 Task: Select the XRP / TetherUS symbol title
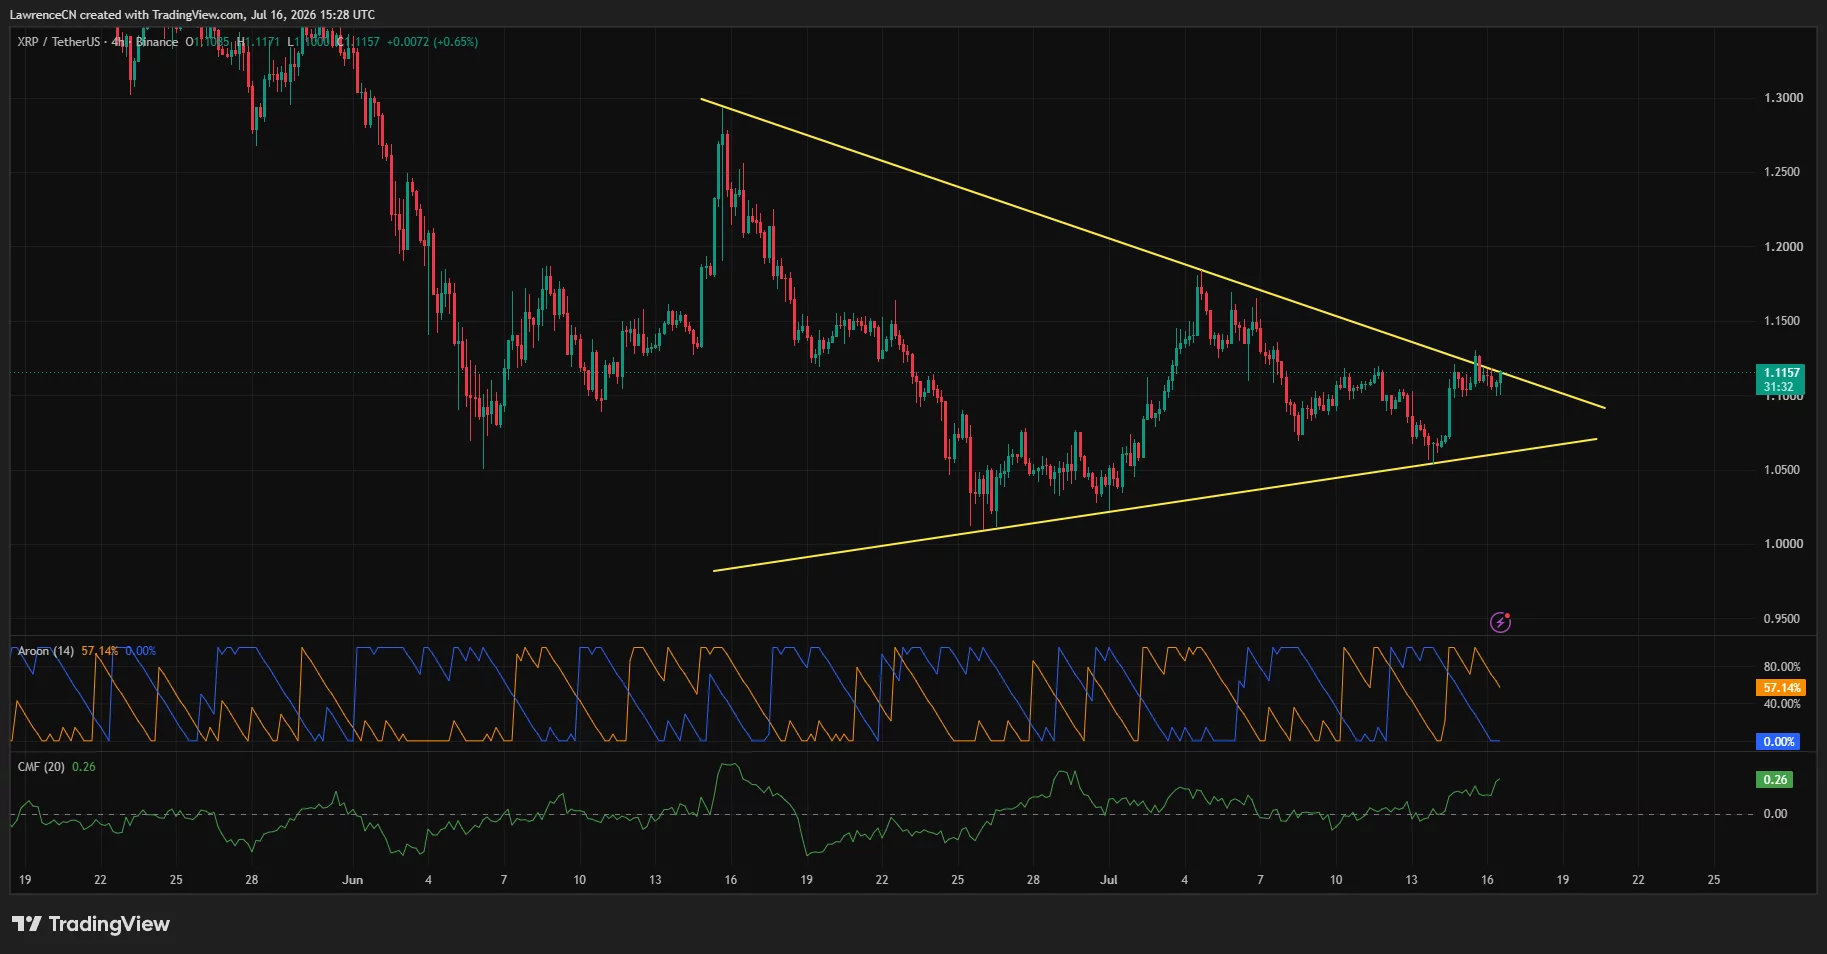click(x=59, y=42)
